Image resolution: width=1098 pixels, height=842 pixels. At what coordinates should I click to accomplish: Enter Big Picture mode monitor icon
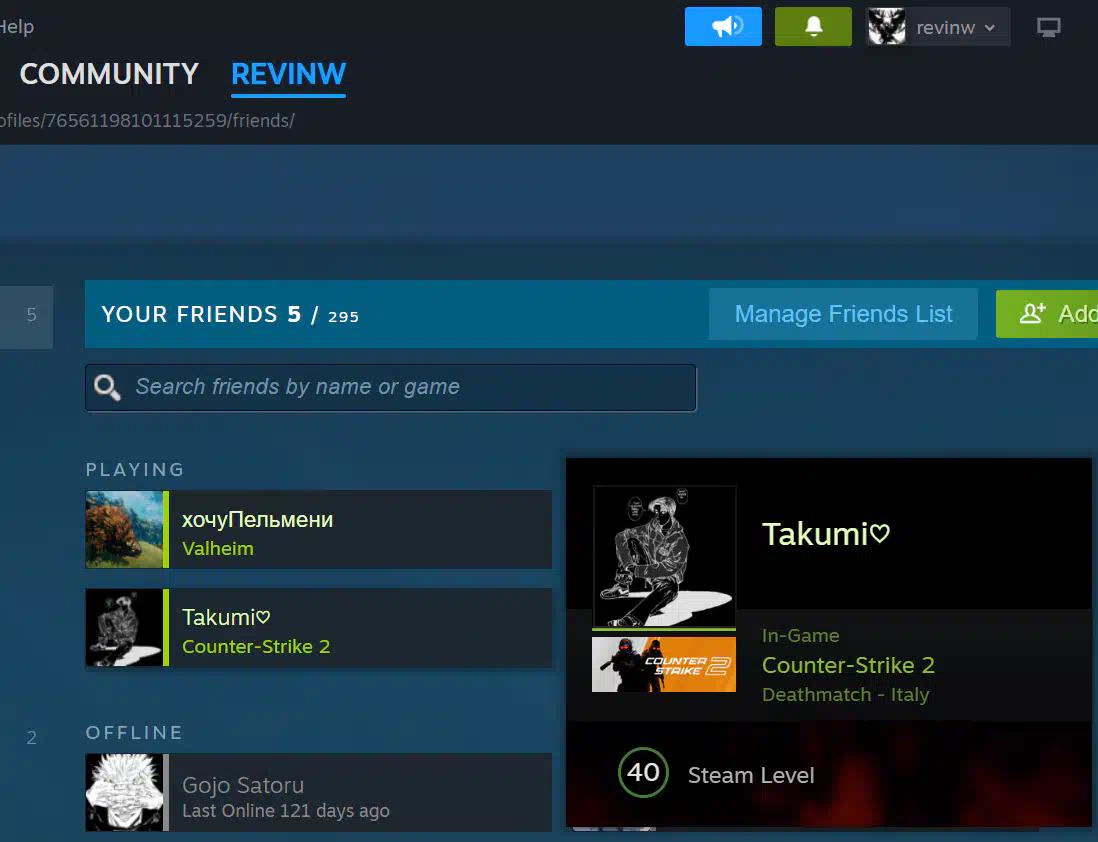tap(1048, 27)
